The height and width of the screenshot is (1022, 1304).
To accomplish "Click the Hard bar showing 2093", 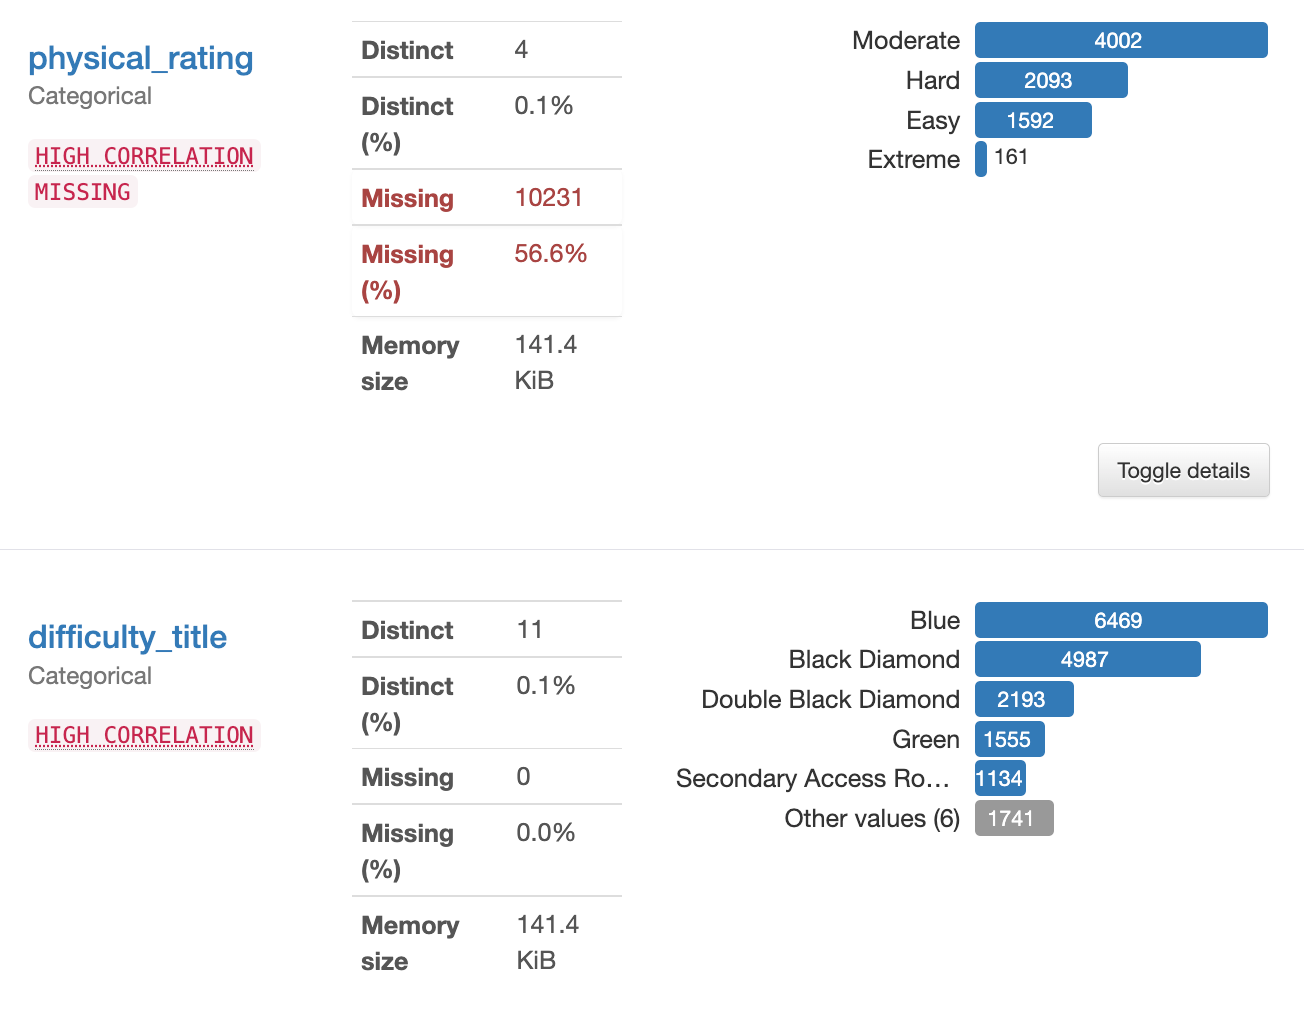I will pyautogui.click(x=1050, y=81).
